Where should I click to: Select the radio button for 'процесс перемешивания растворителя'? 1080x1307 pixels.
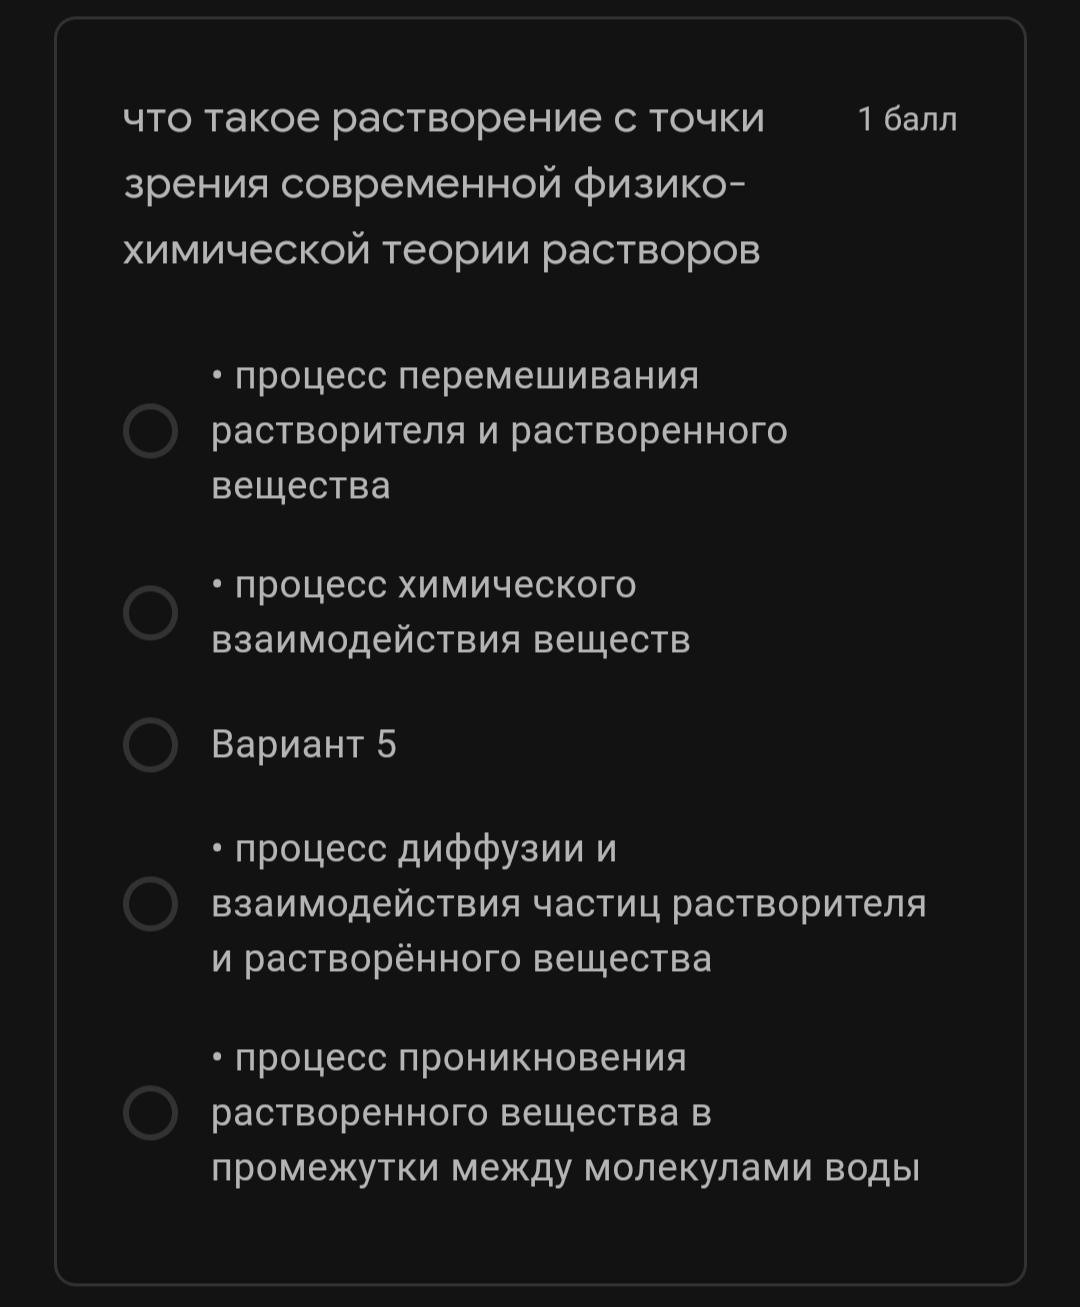point(150,431)
